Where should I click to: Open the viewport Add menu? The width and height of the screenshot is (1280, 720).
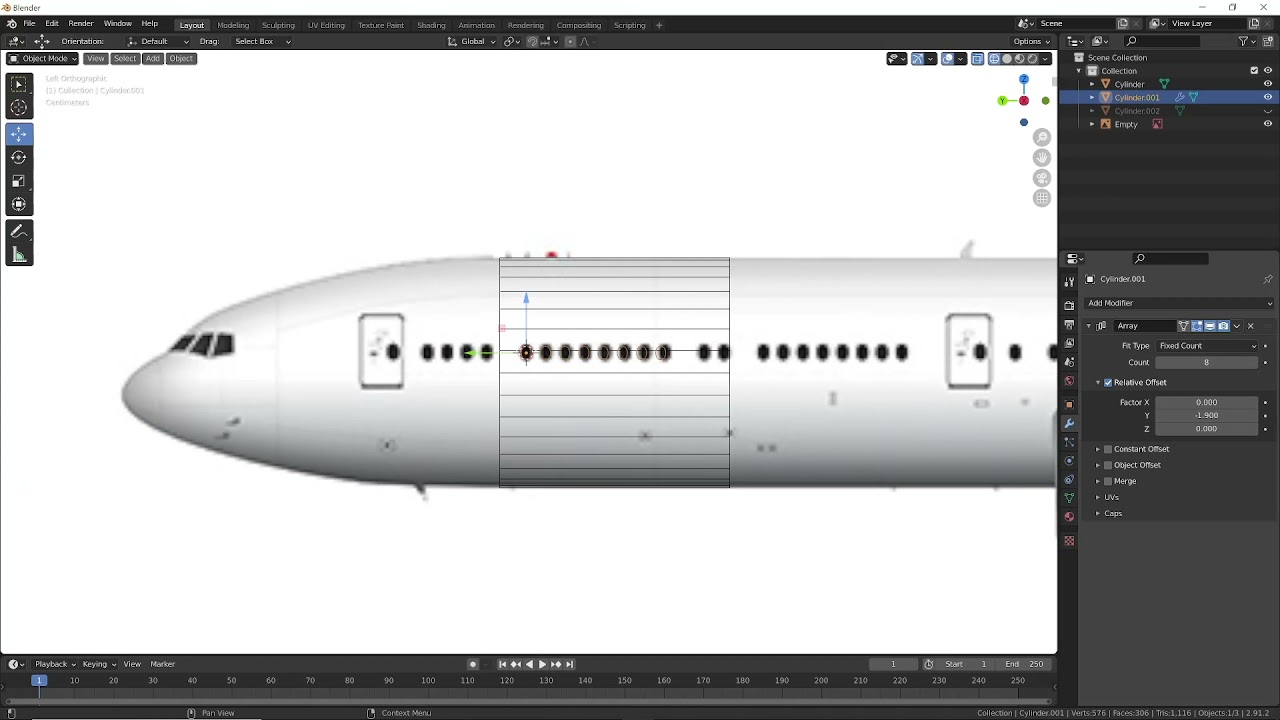click(152, 58)
